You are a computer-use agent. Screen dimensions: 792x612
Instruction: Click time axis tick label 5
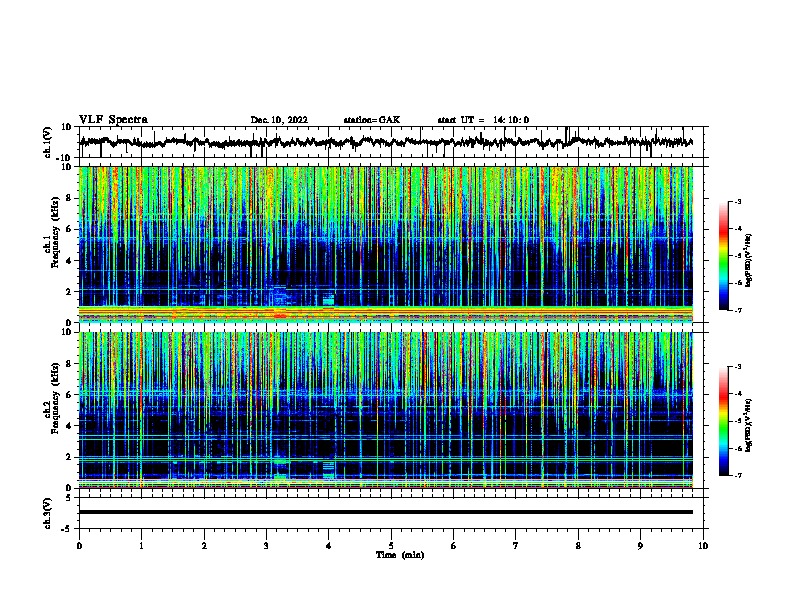tap(391, 546)
